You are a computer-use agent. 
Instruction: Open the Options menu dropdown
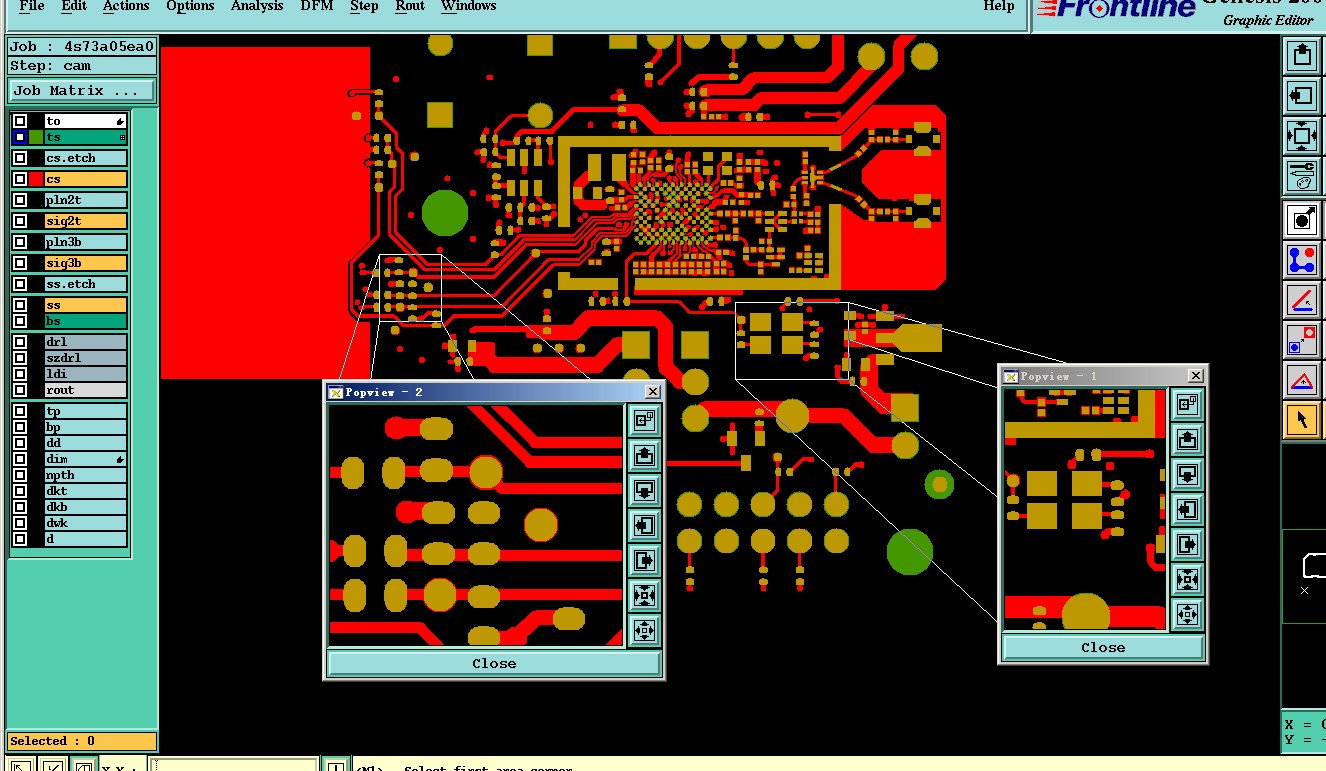[190, 7]
